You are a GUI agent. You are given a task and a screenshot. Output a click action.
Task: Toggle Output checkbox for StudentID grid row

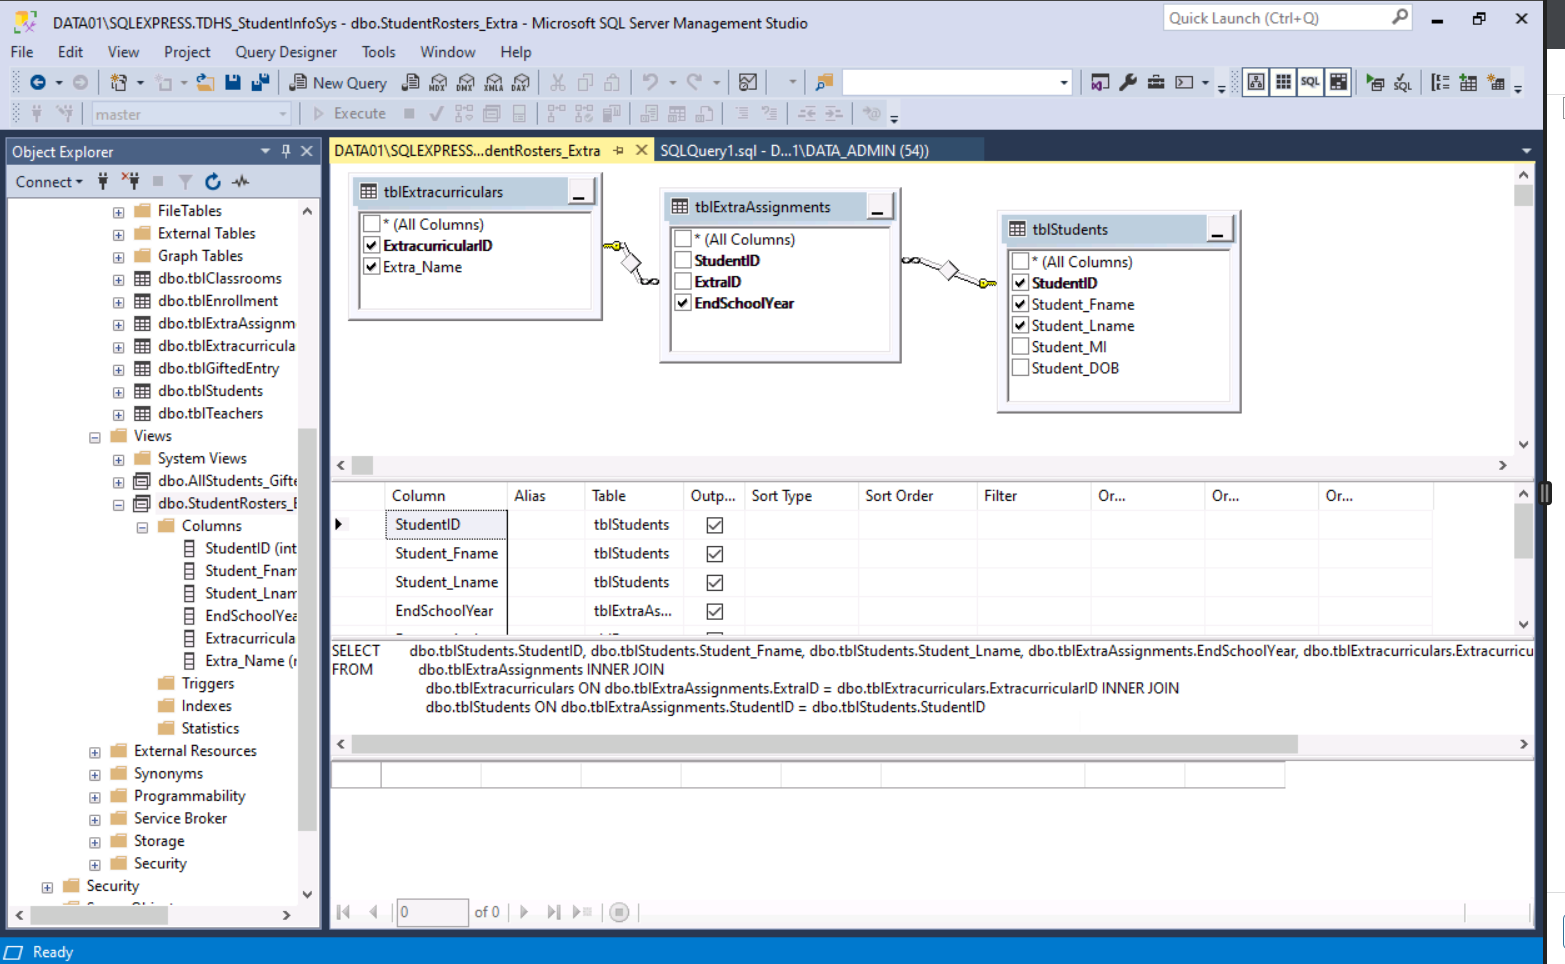715,525
